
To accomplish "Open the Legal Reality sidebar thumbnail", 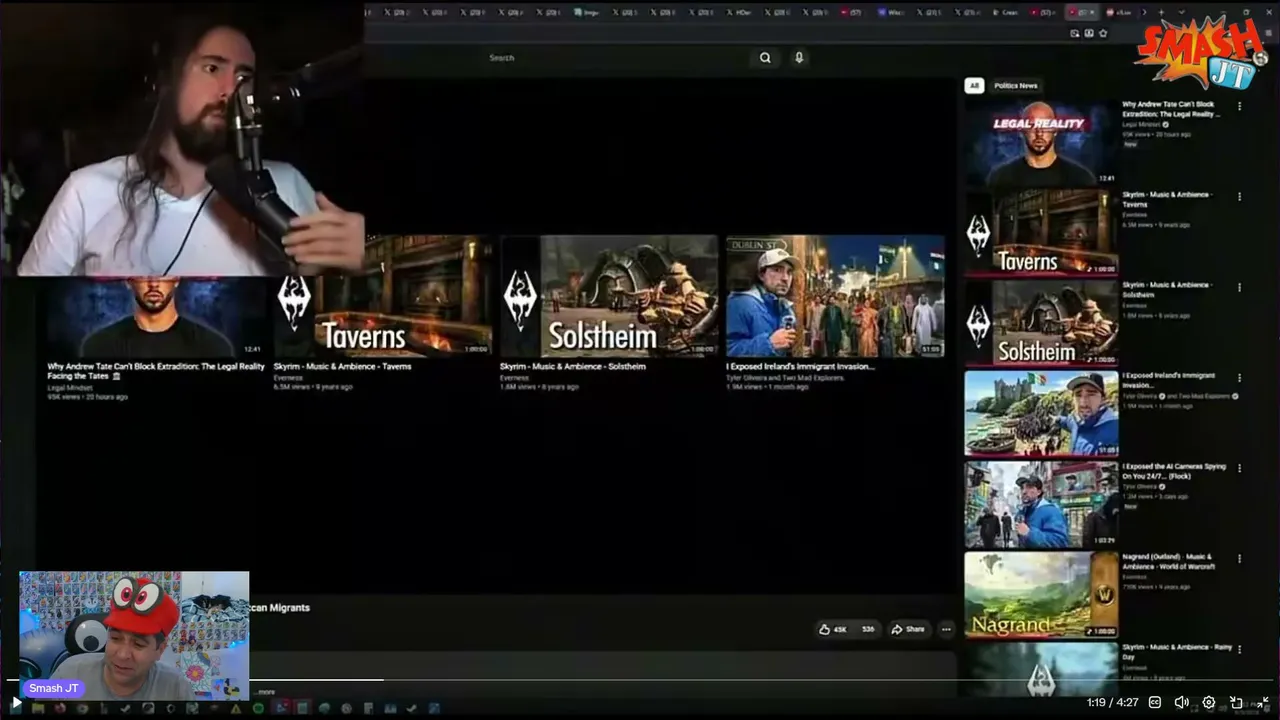I will pos(1041,142).
